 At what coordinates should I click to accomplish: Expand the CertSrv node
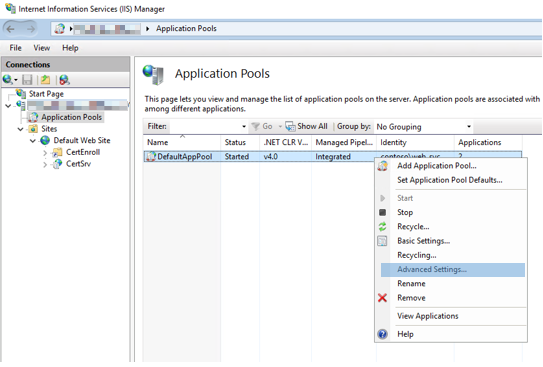[45, 164]
